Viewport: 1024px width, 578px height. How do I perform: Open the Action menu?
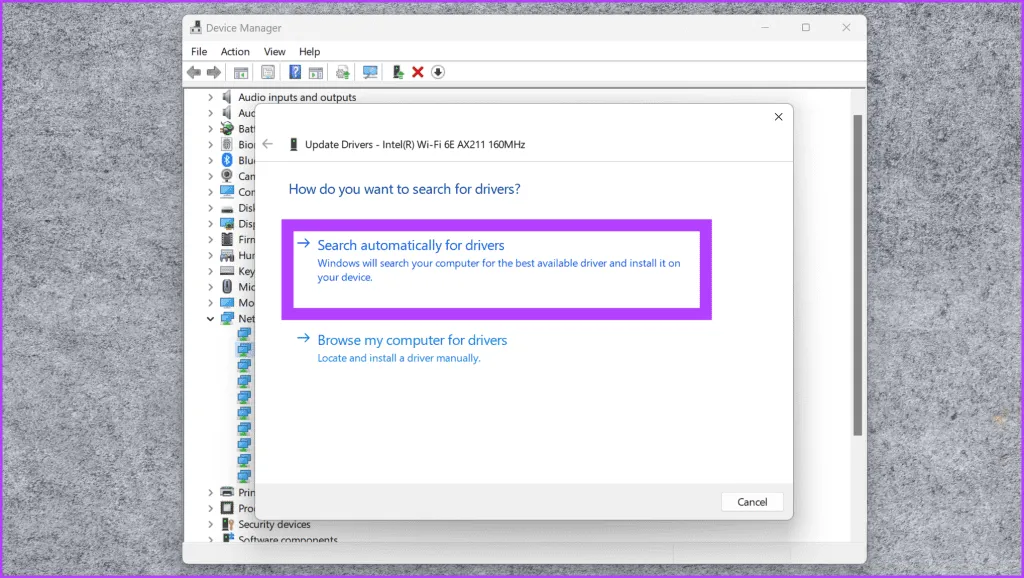(x=235, y=51)
